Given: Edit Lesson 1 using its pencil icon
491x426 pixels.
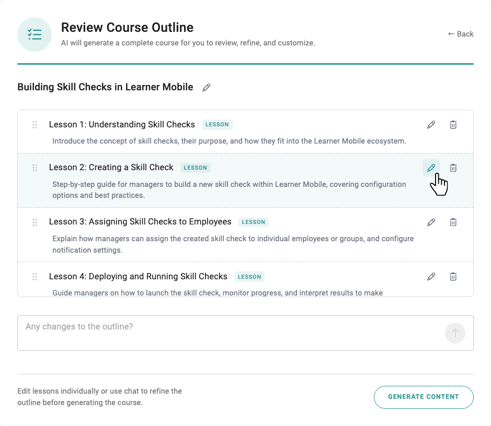Looking at the screenshot, I should (431, 125).
